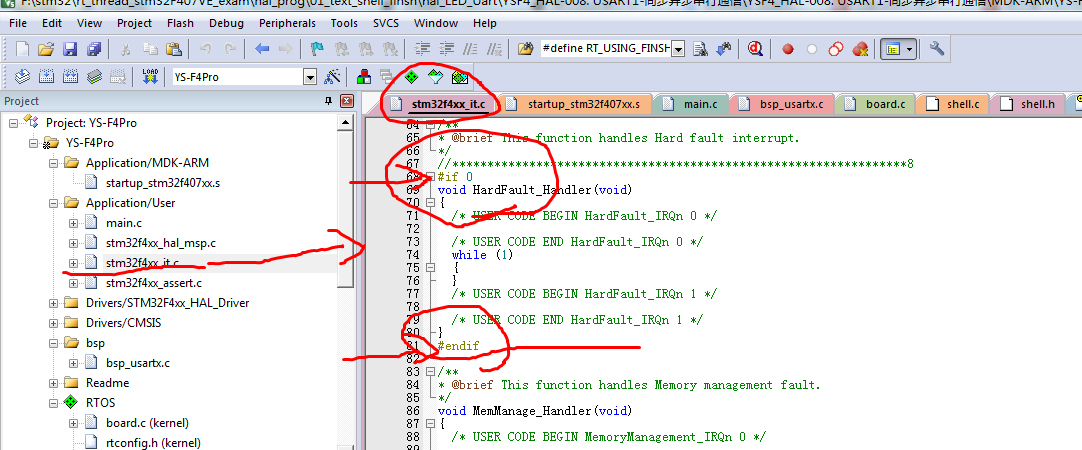Launch the Pack Installer icon

click(x=460, y=76)
